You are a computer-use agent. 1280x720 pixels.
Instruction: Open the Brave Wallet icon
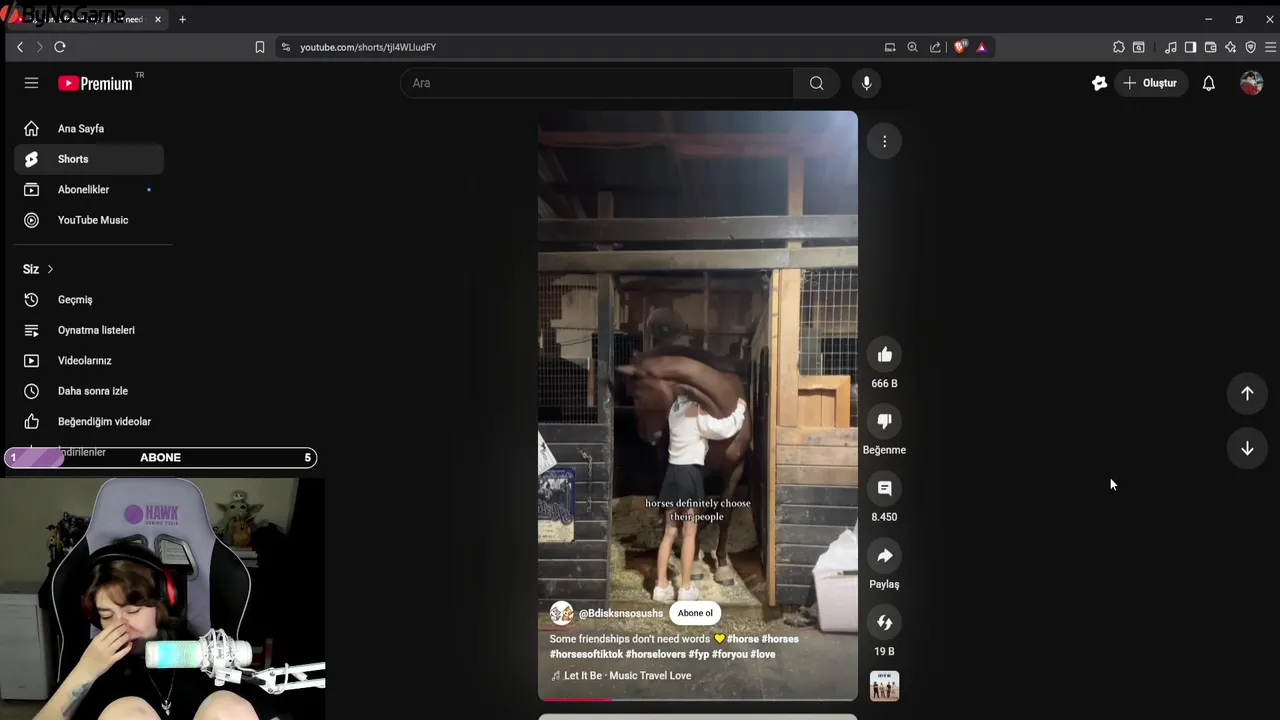pos(1210,47)
